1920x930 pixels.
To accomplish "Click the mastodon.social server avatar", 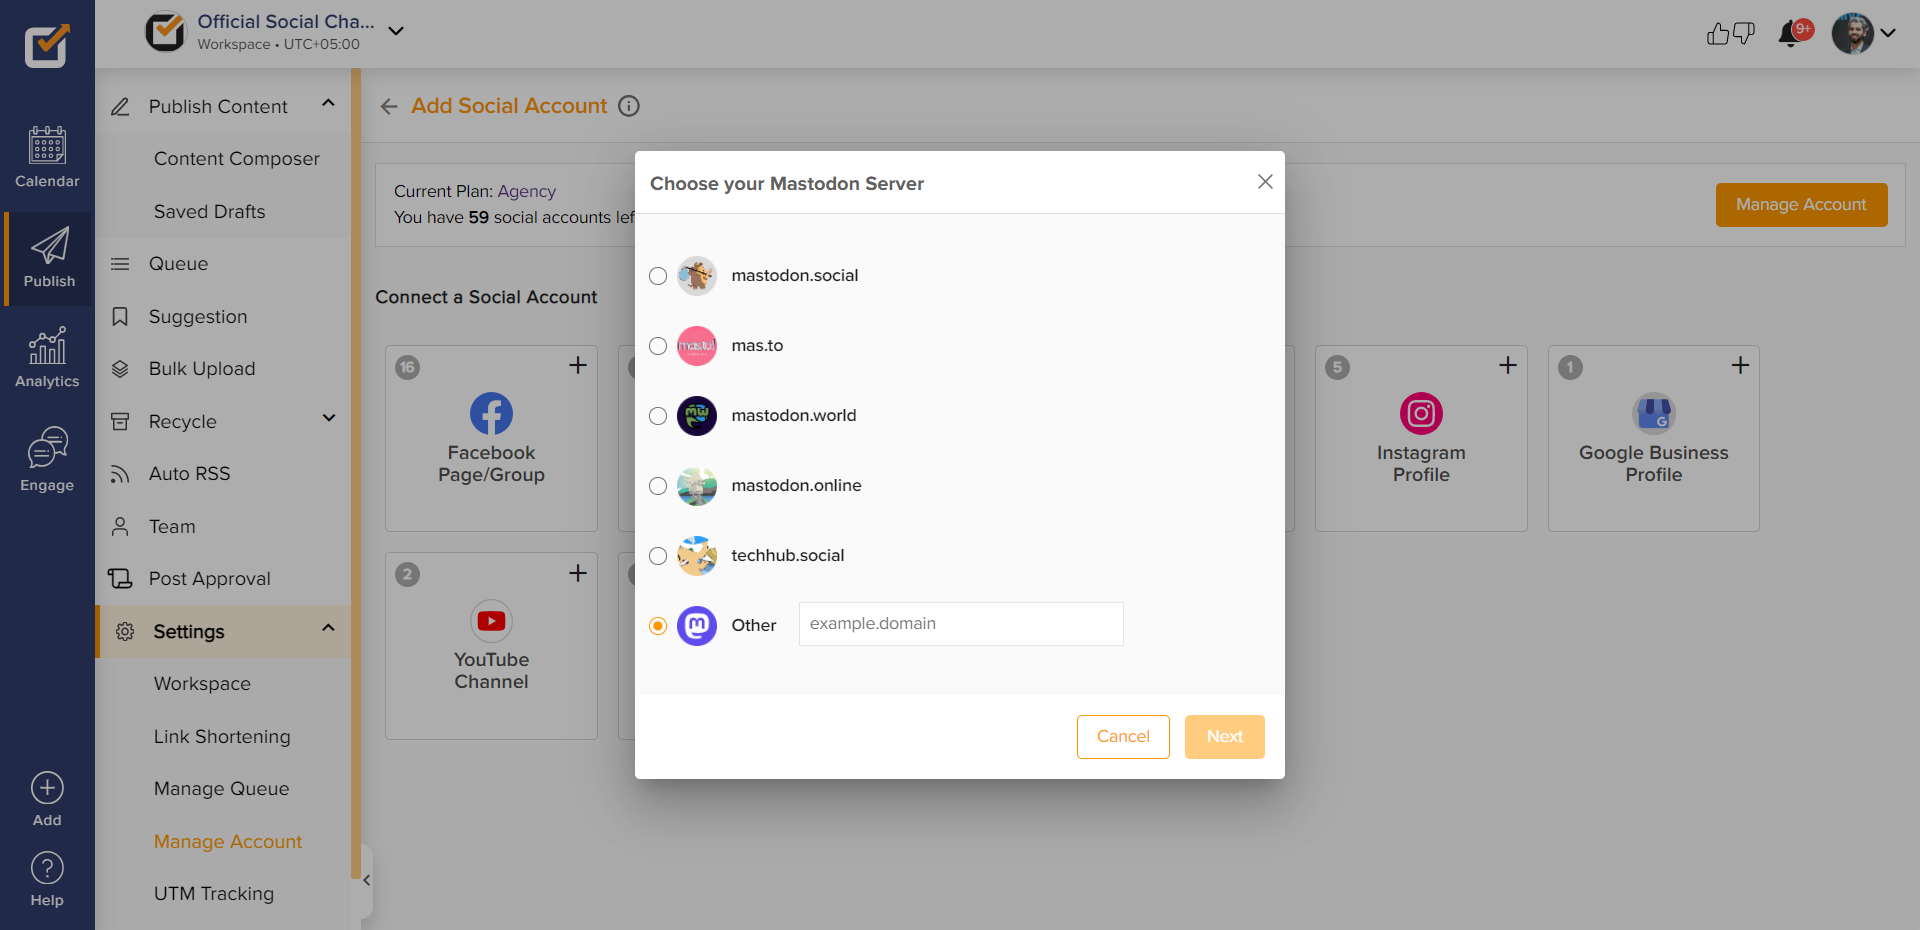I will tap(697, 276).
